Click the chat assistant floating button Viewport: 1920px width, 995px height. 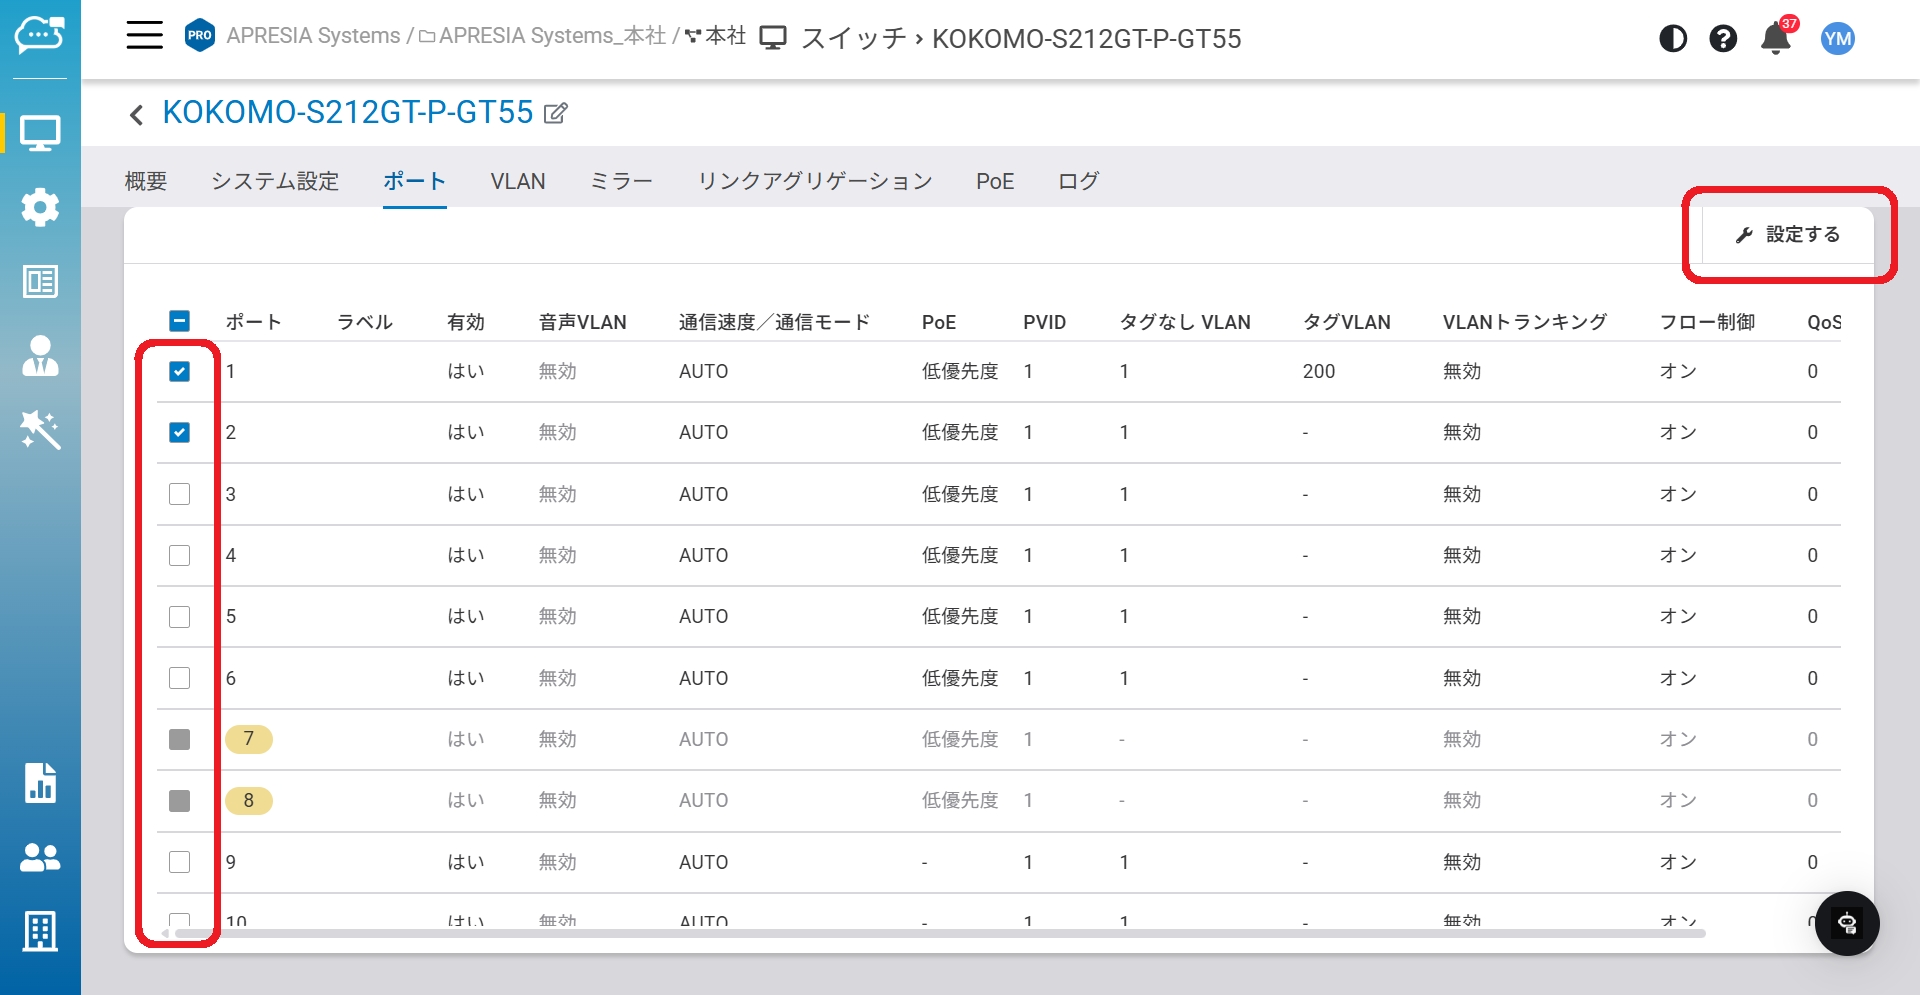pos(1847,923)
